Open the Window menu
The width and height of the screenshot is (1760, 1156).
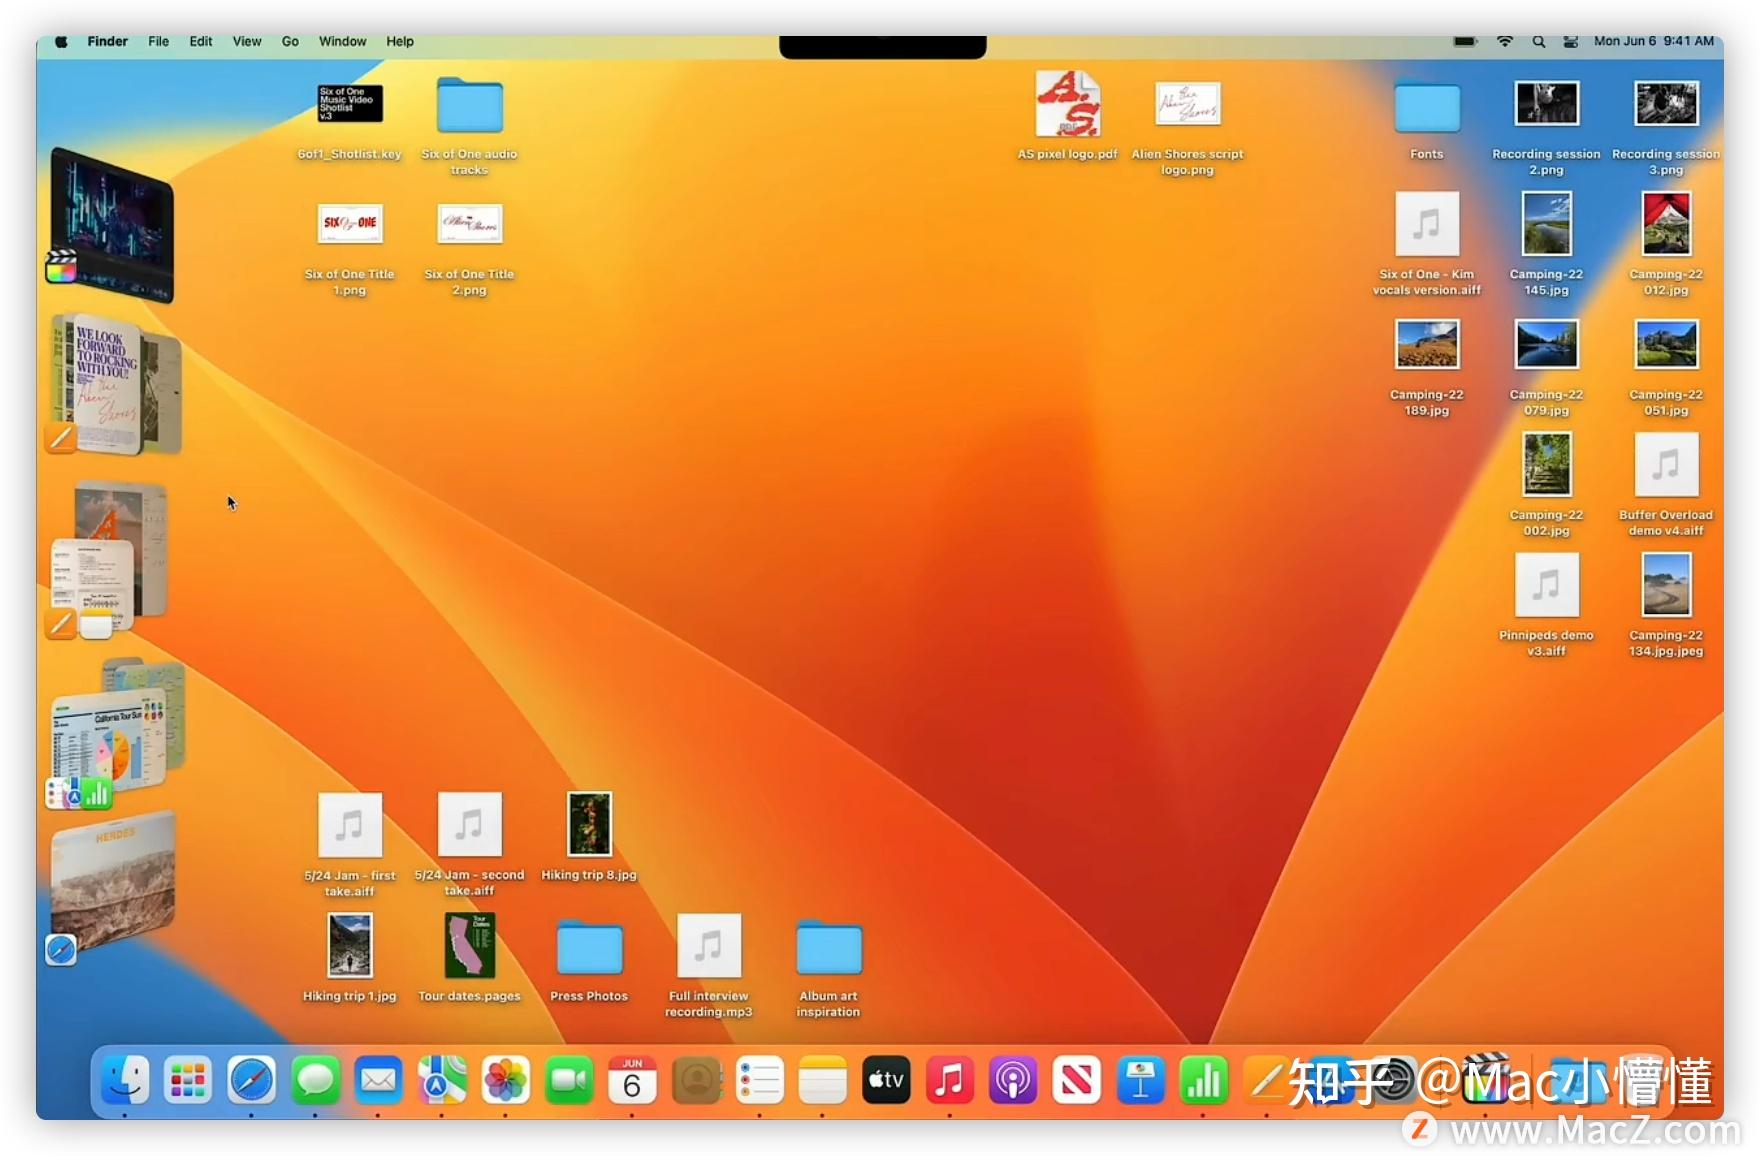tap(342, 41)
